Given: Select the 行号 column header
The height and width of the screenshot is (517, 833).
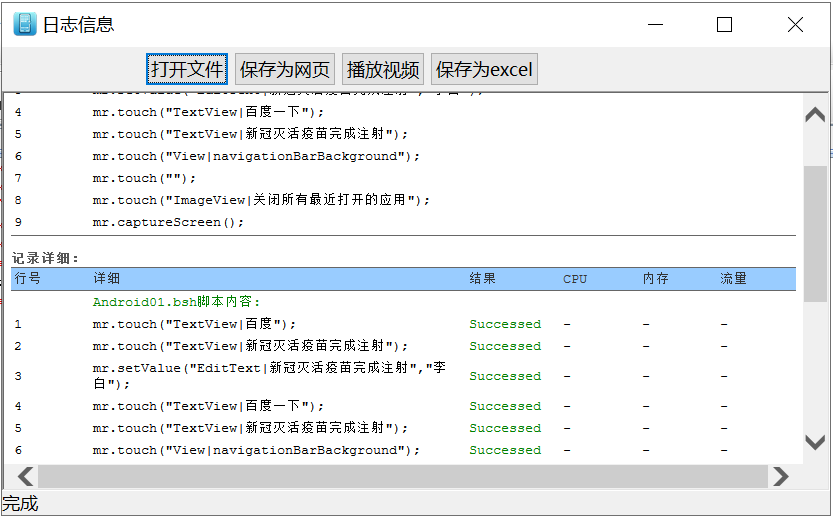Looking at the screenshot, I should pos(28,278).
